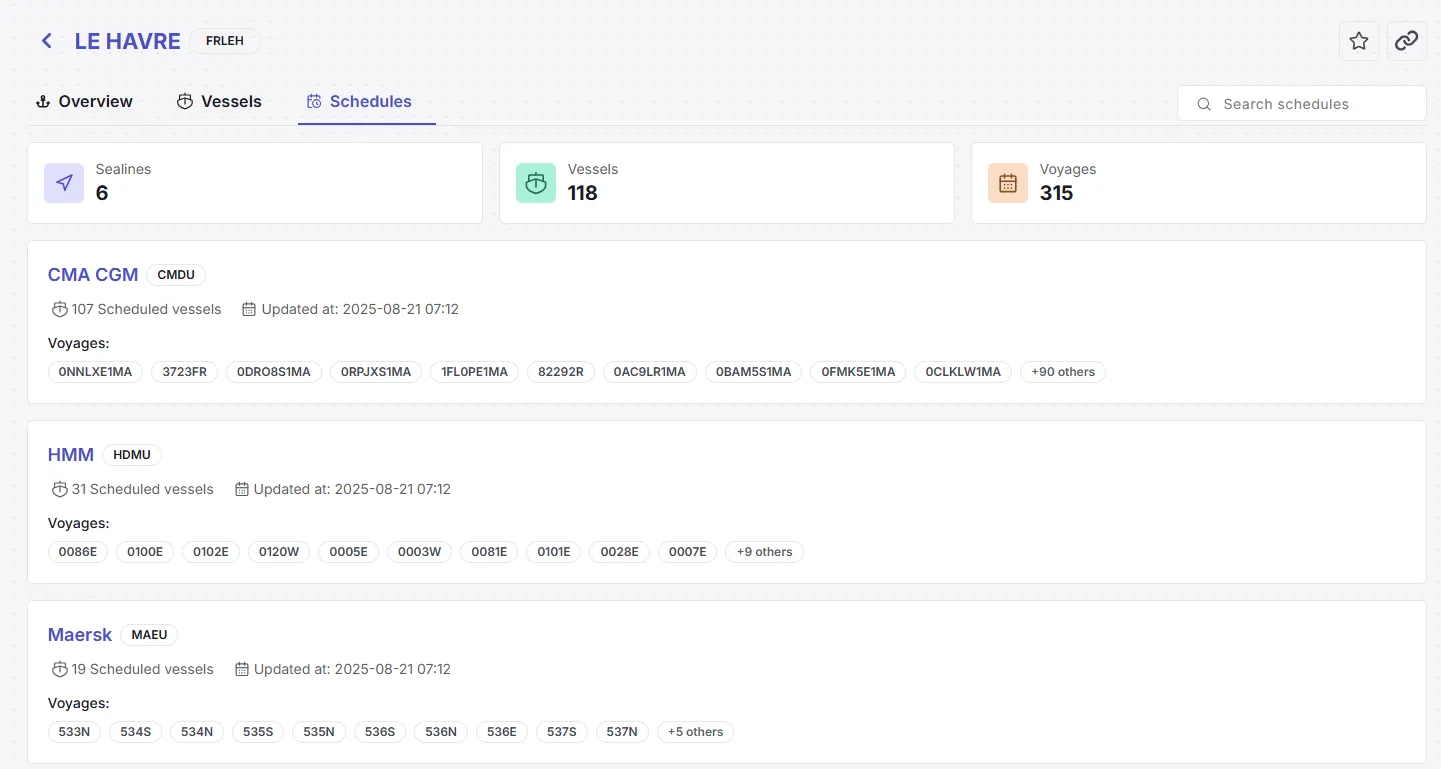Select Maersk voyage 535S
The width and height of the screenshot is (1441, 769).
[258, 732]
